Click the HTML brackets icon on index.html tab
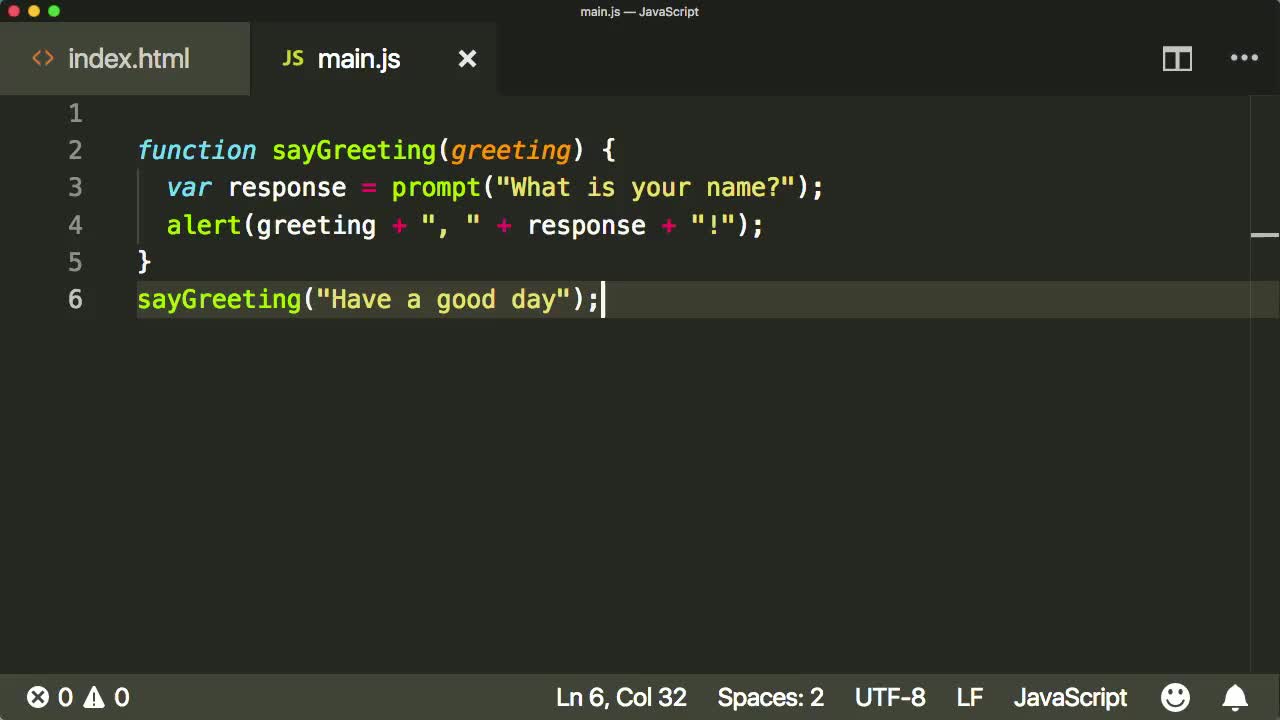1280x720 pixels. (43, 58)
